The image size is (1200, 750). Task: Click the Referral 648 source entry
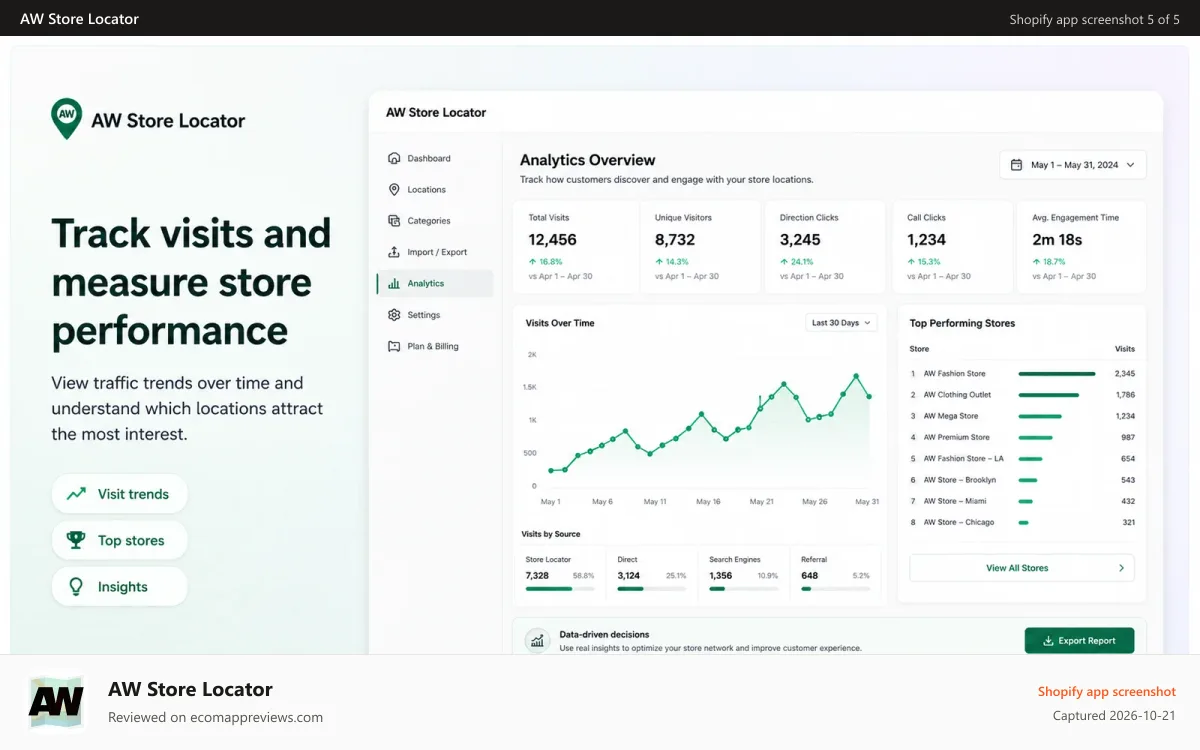click(x=835, y=575)
